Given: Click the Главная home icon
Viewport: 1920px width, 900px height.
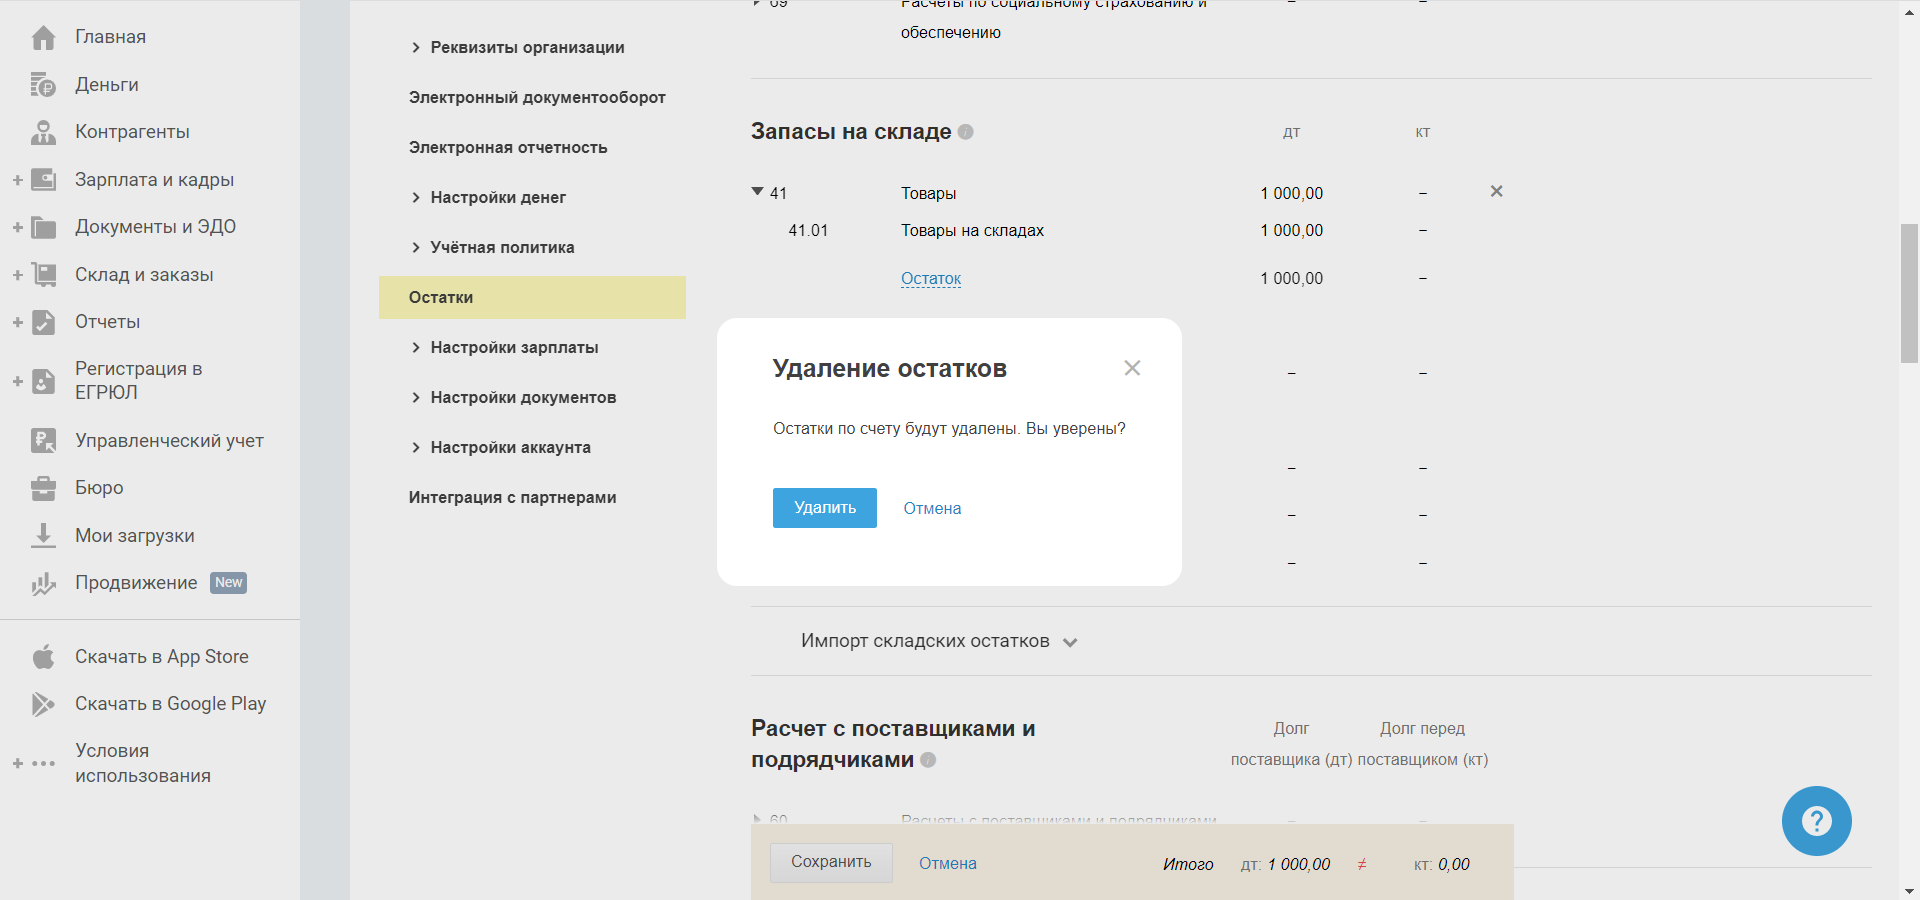Looking at the screenshot, I should click(43, 38).
